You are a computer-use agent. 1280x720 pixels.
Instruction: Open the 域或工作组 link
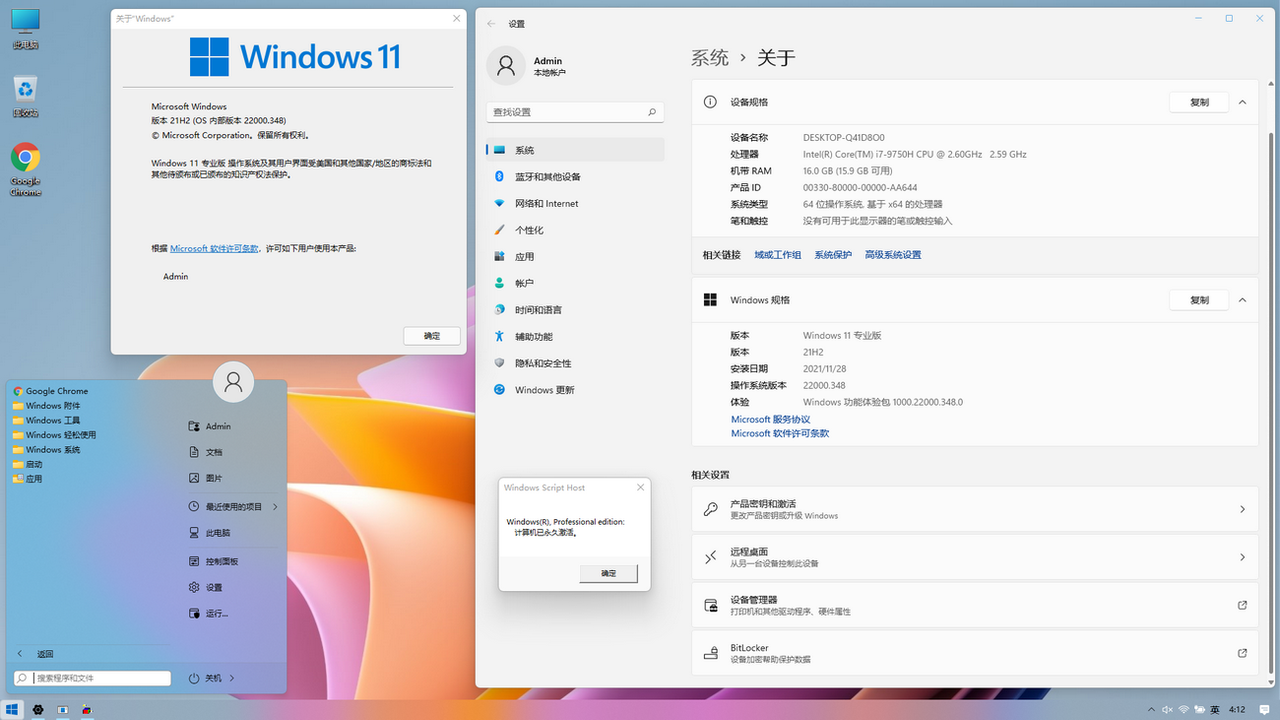coord(778,255)
